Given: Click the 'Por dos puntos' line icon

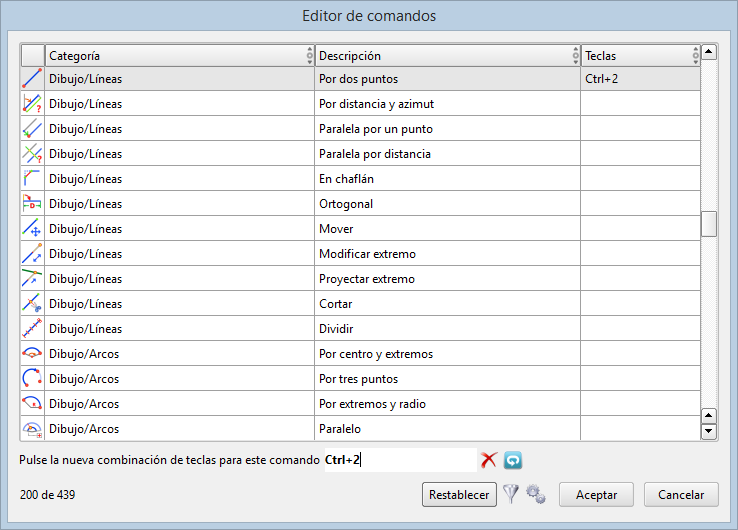Looking at the screenshot, I should point(32,79).
